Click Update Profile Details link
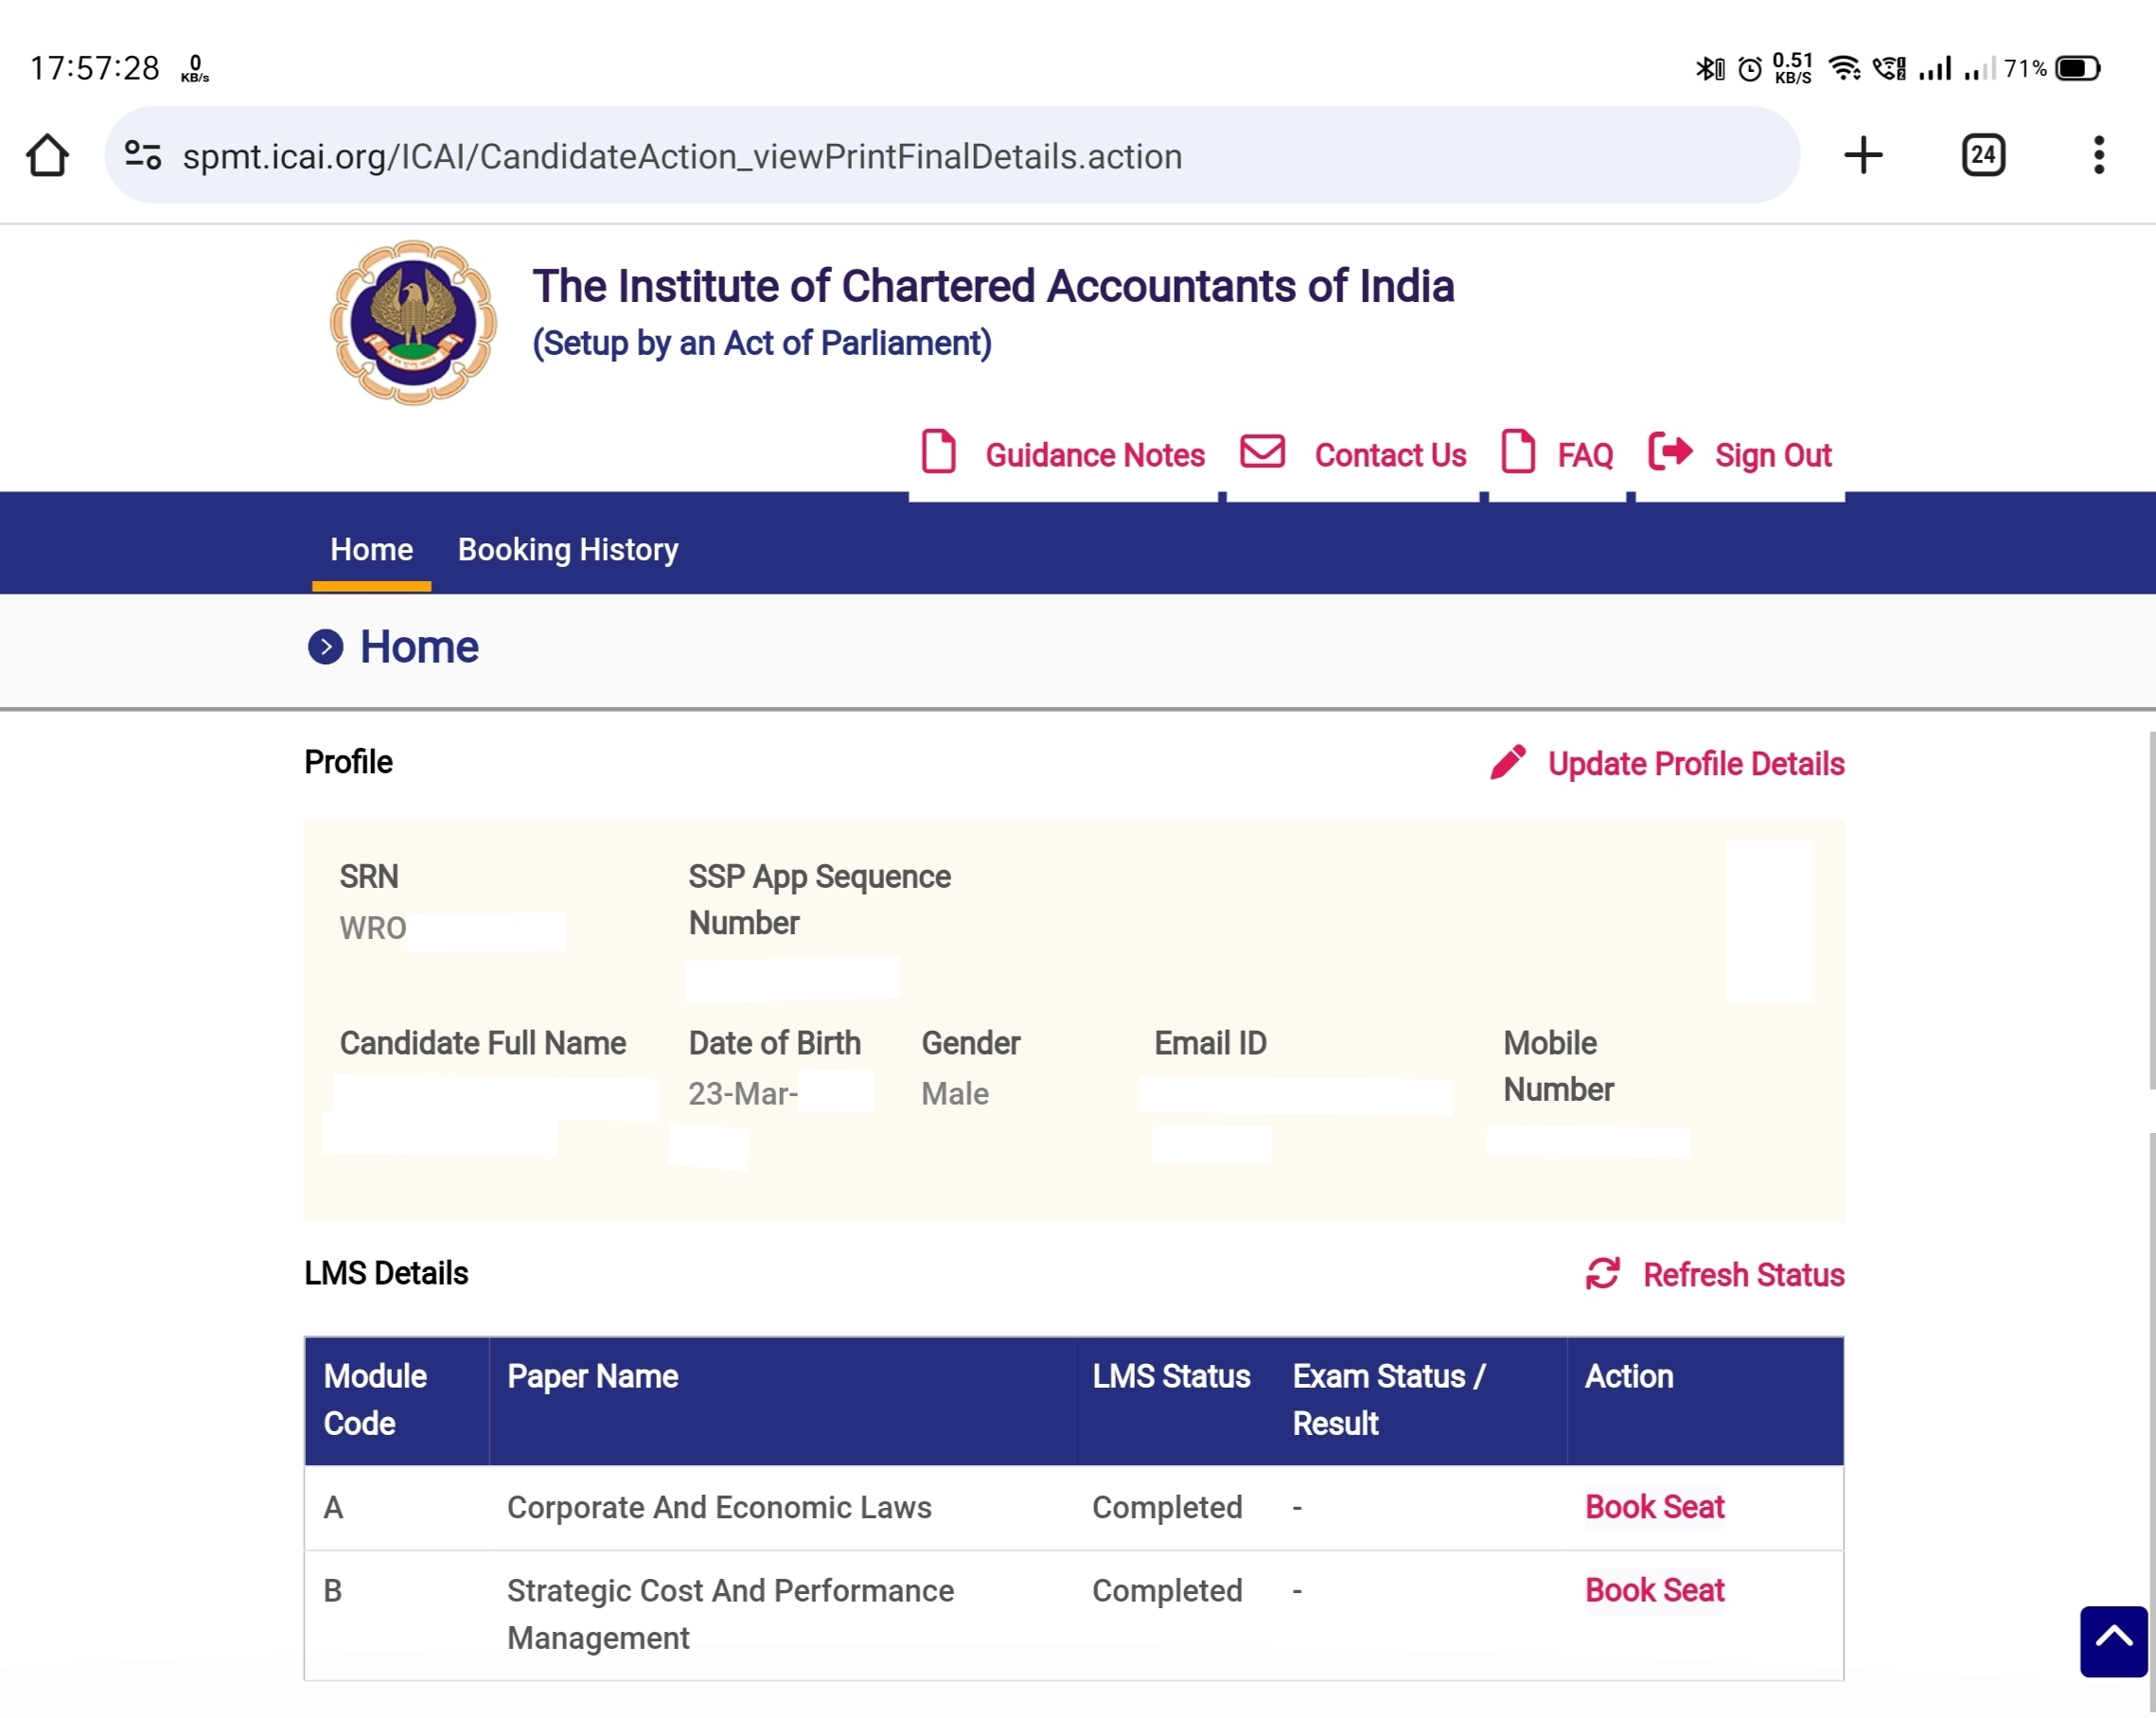Viewport: 2156px width, 1718px height. click(x=1696, y=764)
